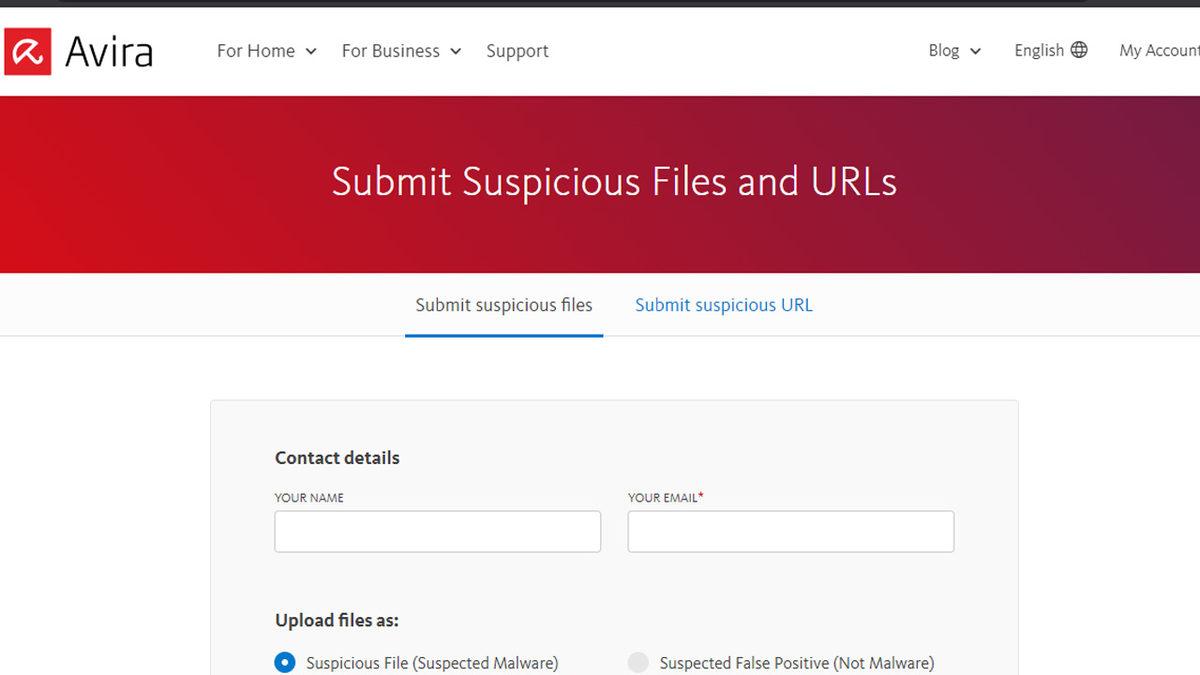Switch to Submit suspicious URL tab

[x=724, y=305]
